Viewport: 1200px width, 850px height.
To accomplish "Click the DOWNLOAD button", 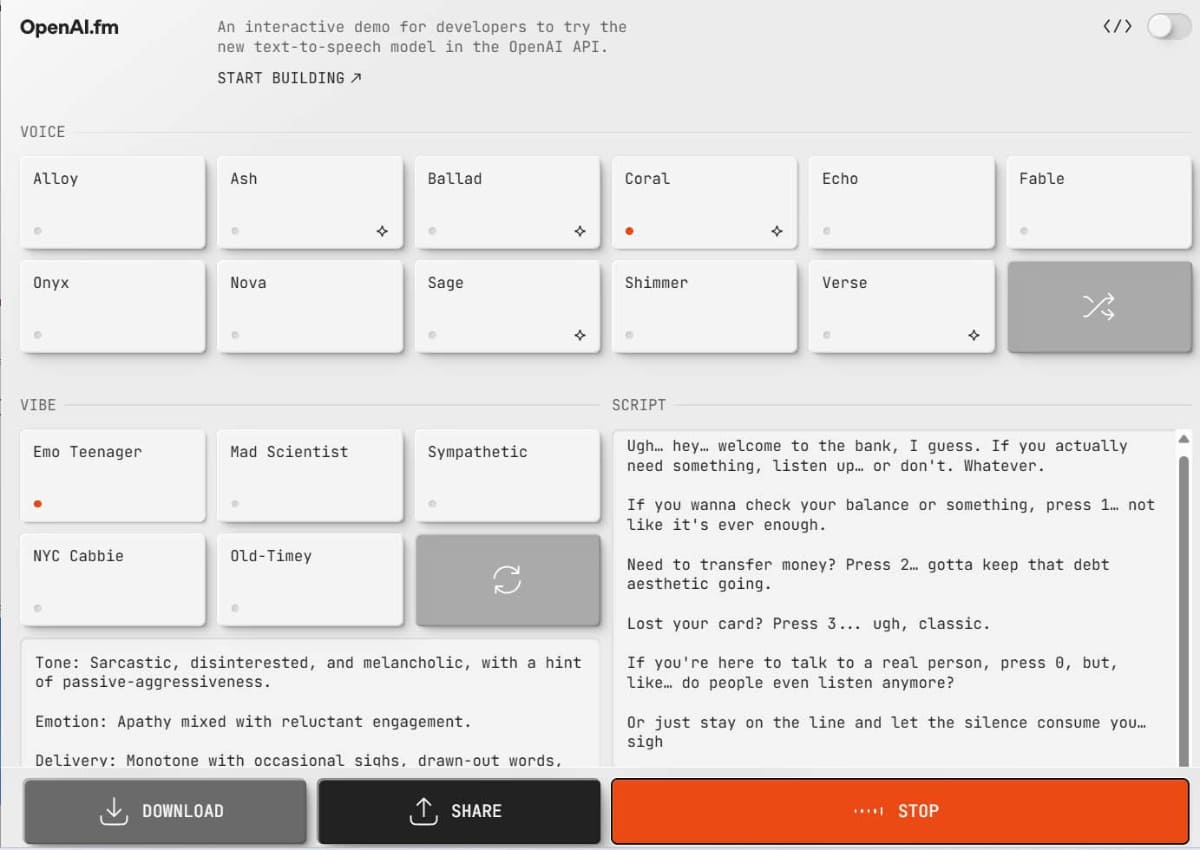I will point(165,811).
